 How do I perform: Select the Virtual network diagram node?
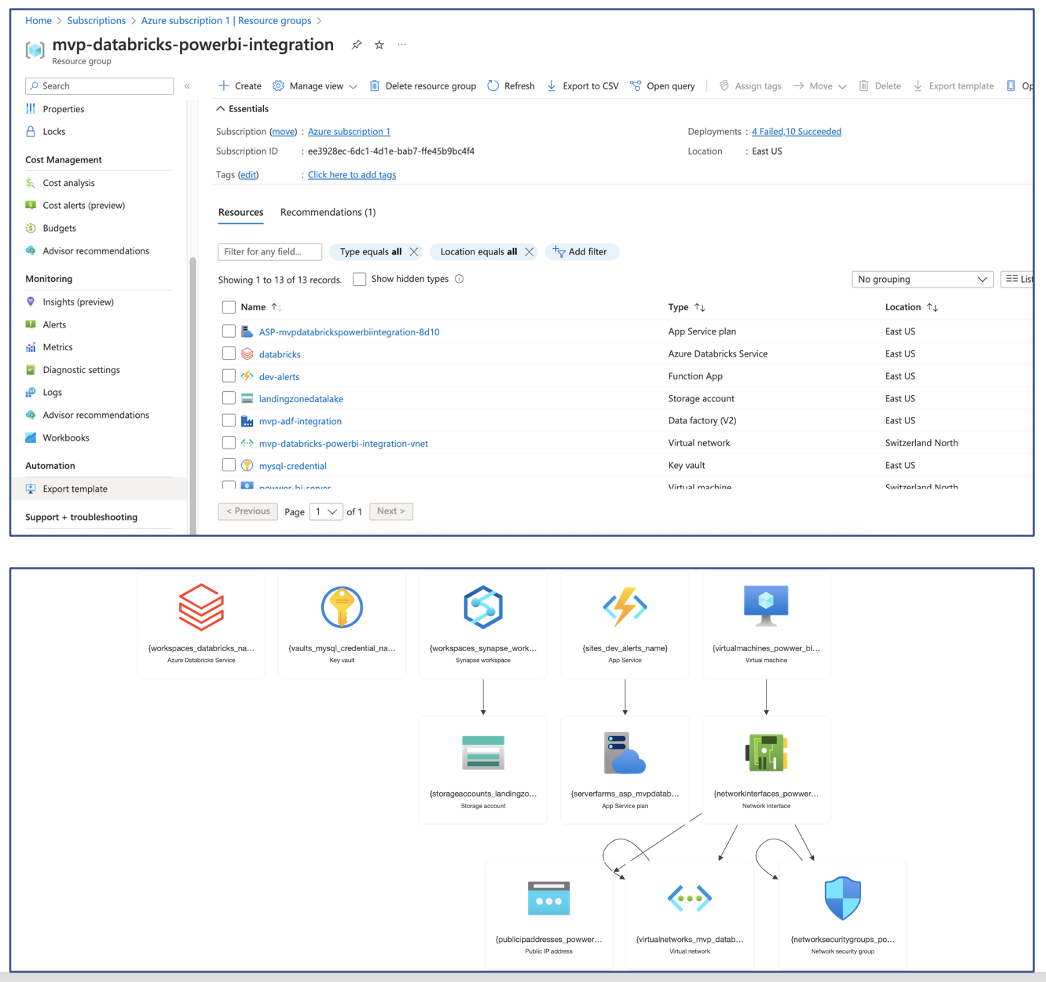point(690,915)
